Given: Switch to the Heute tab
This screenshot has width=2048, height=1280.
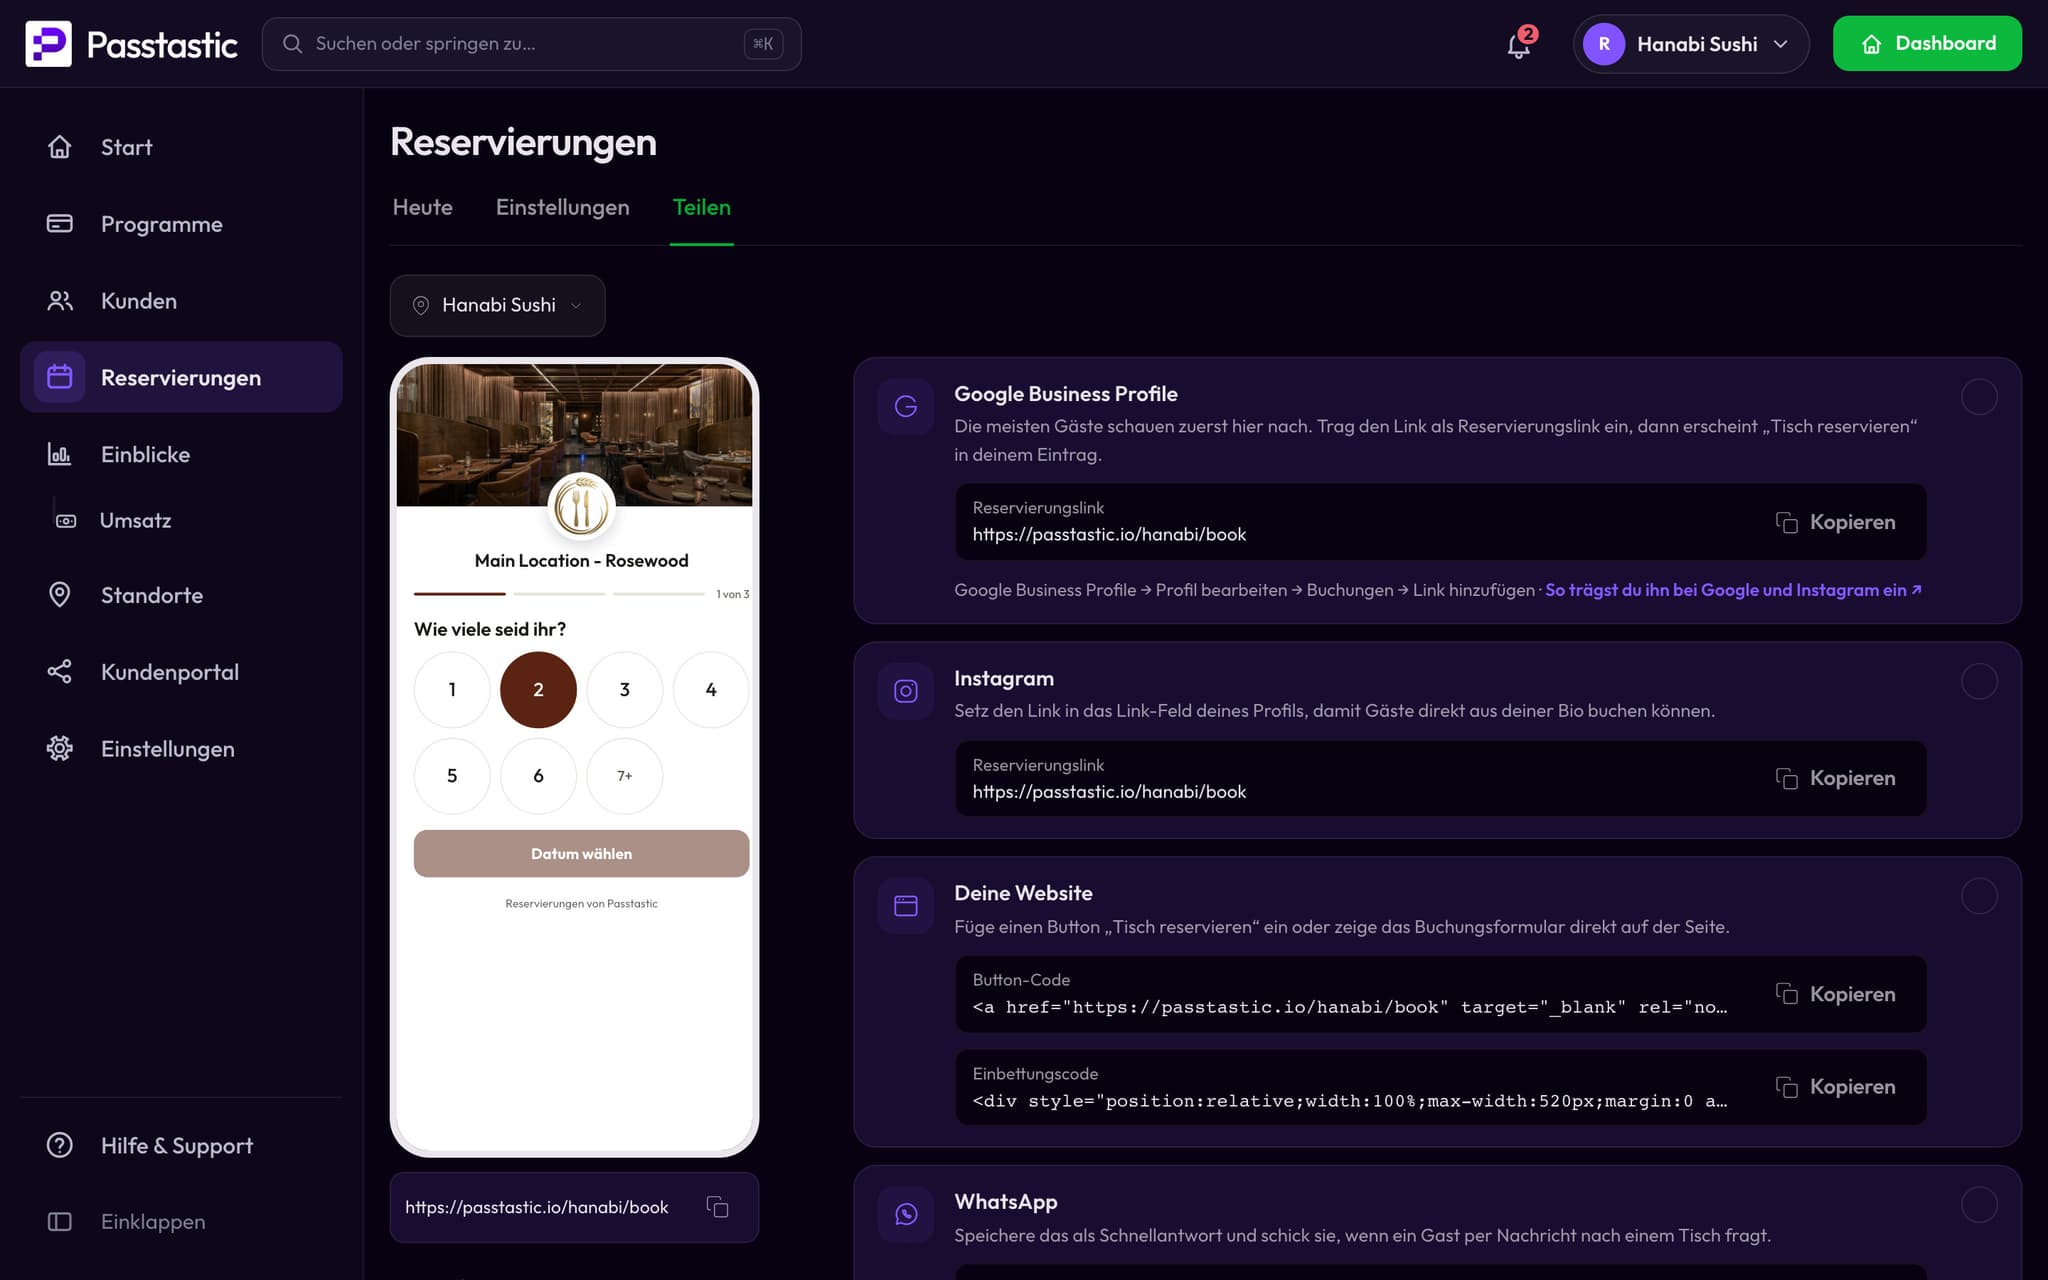Looking at the screenshot, I should [x=422, y=207].
